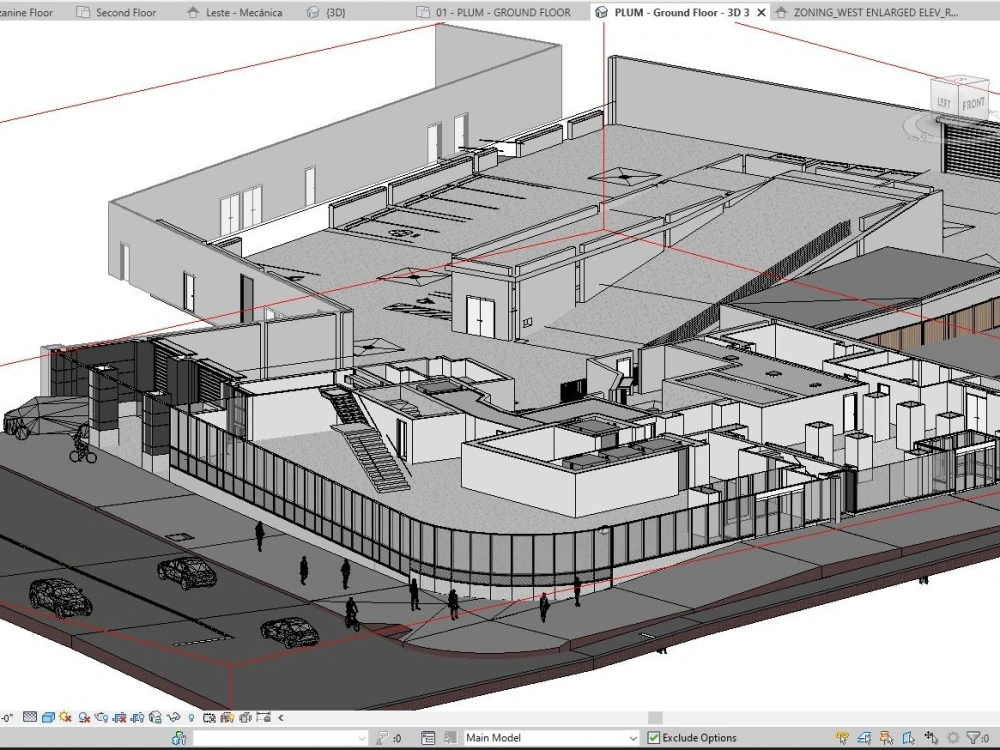Click the Temporary Hide/Isolate glasses icon
The width and height of the screenshot is (1000, 750).
(171, 717)
